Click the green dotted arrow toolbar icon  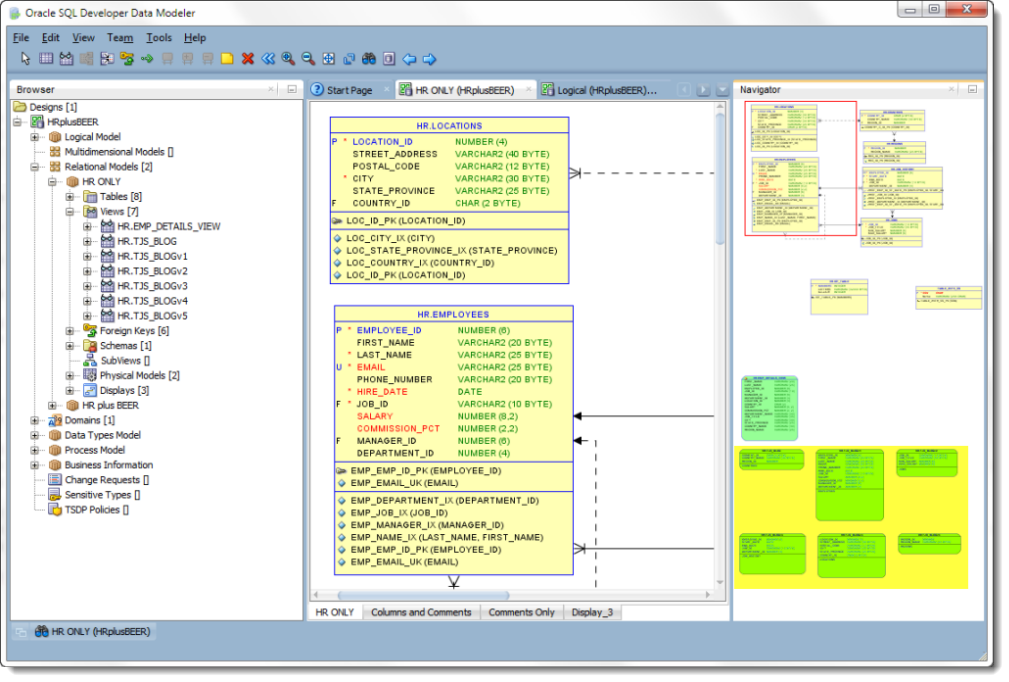(147, 59)
